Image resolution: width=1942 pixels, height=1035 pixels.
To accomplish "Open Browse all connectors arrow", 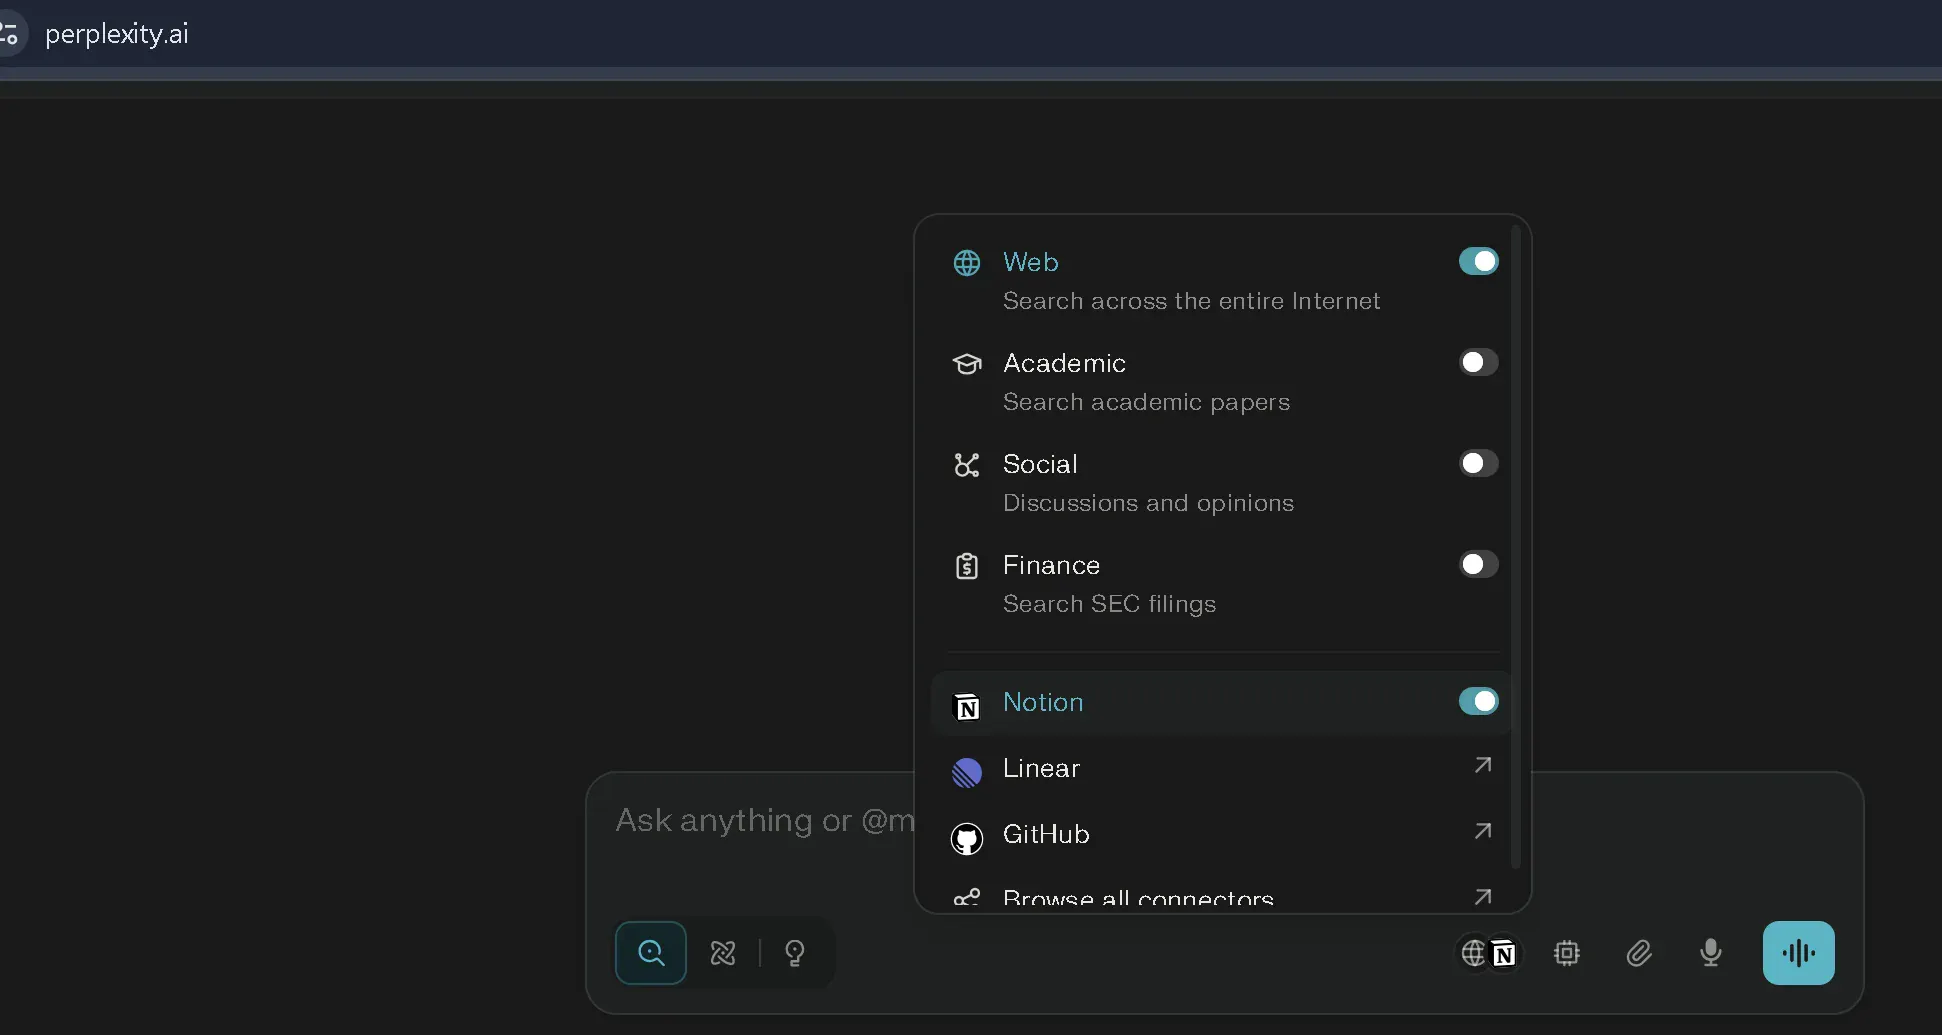I will point(1483,897).
